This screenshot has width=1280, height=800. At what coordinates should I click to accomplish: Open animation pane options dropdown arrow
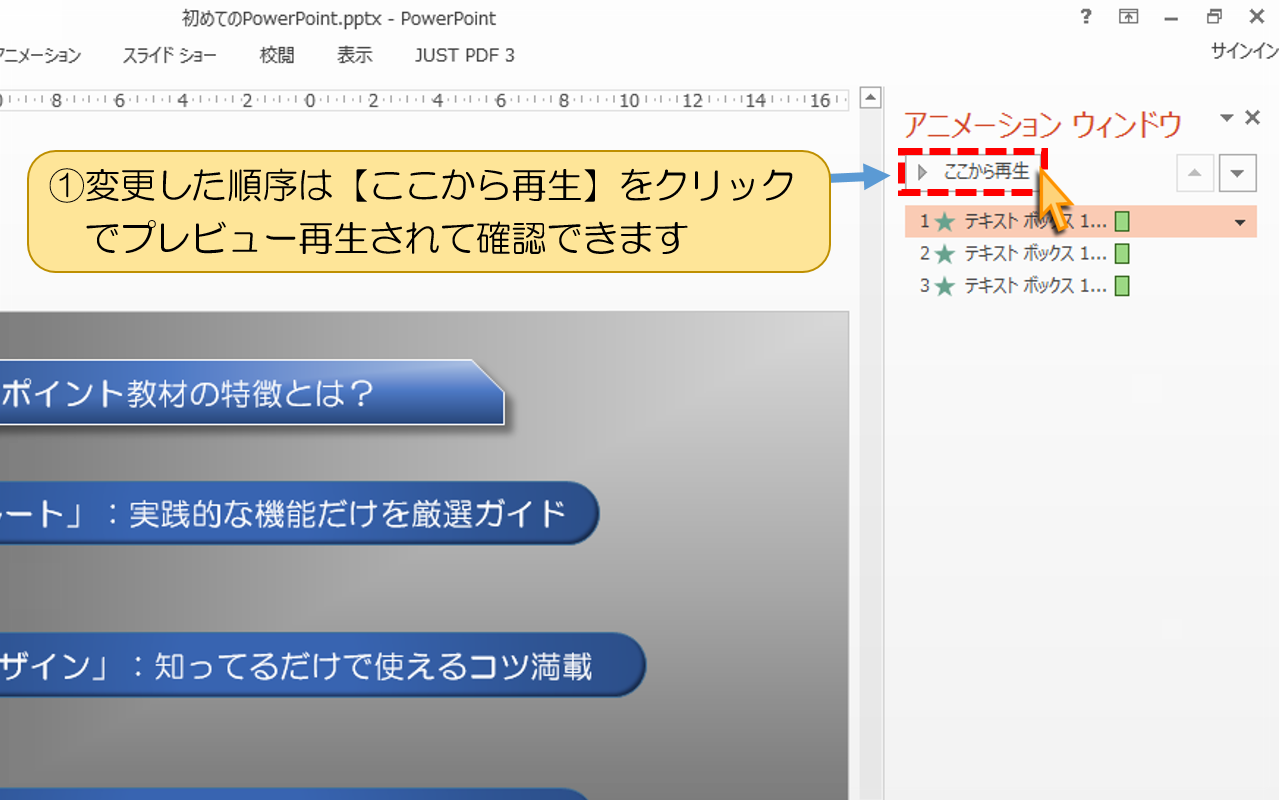click(x=1227, y=118)
